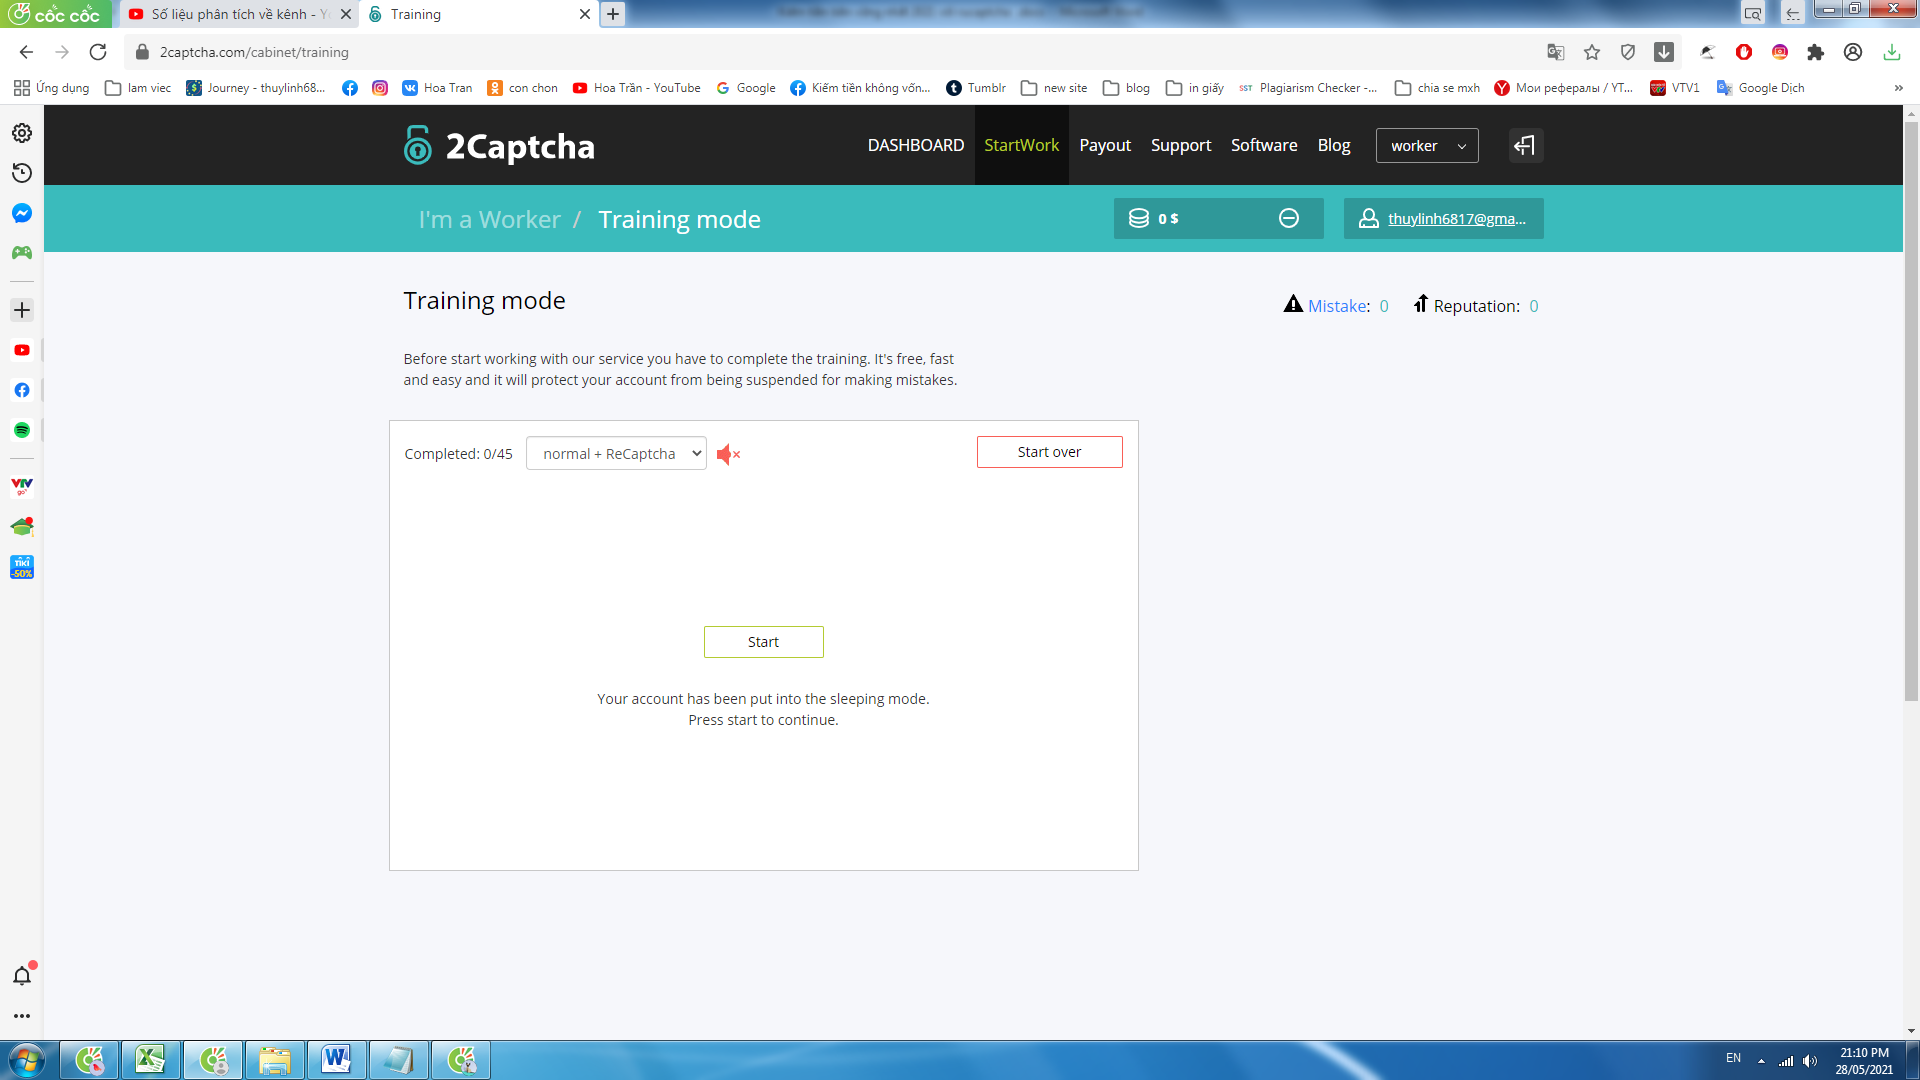Bookmark this page with star icon
This screenshot has height=1080, width=1920.
(x=1592, y=52)
